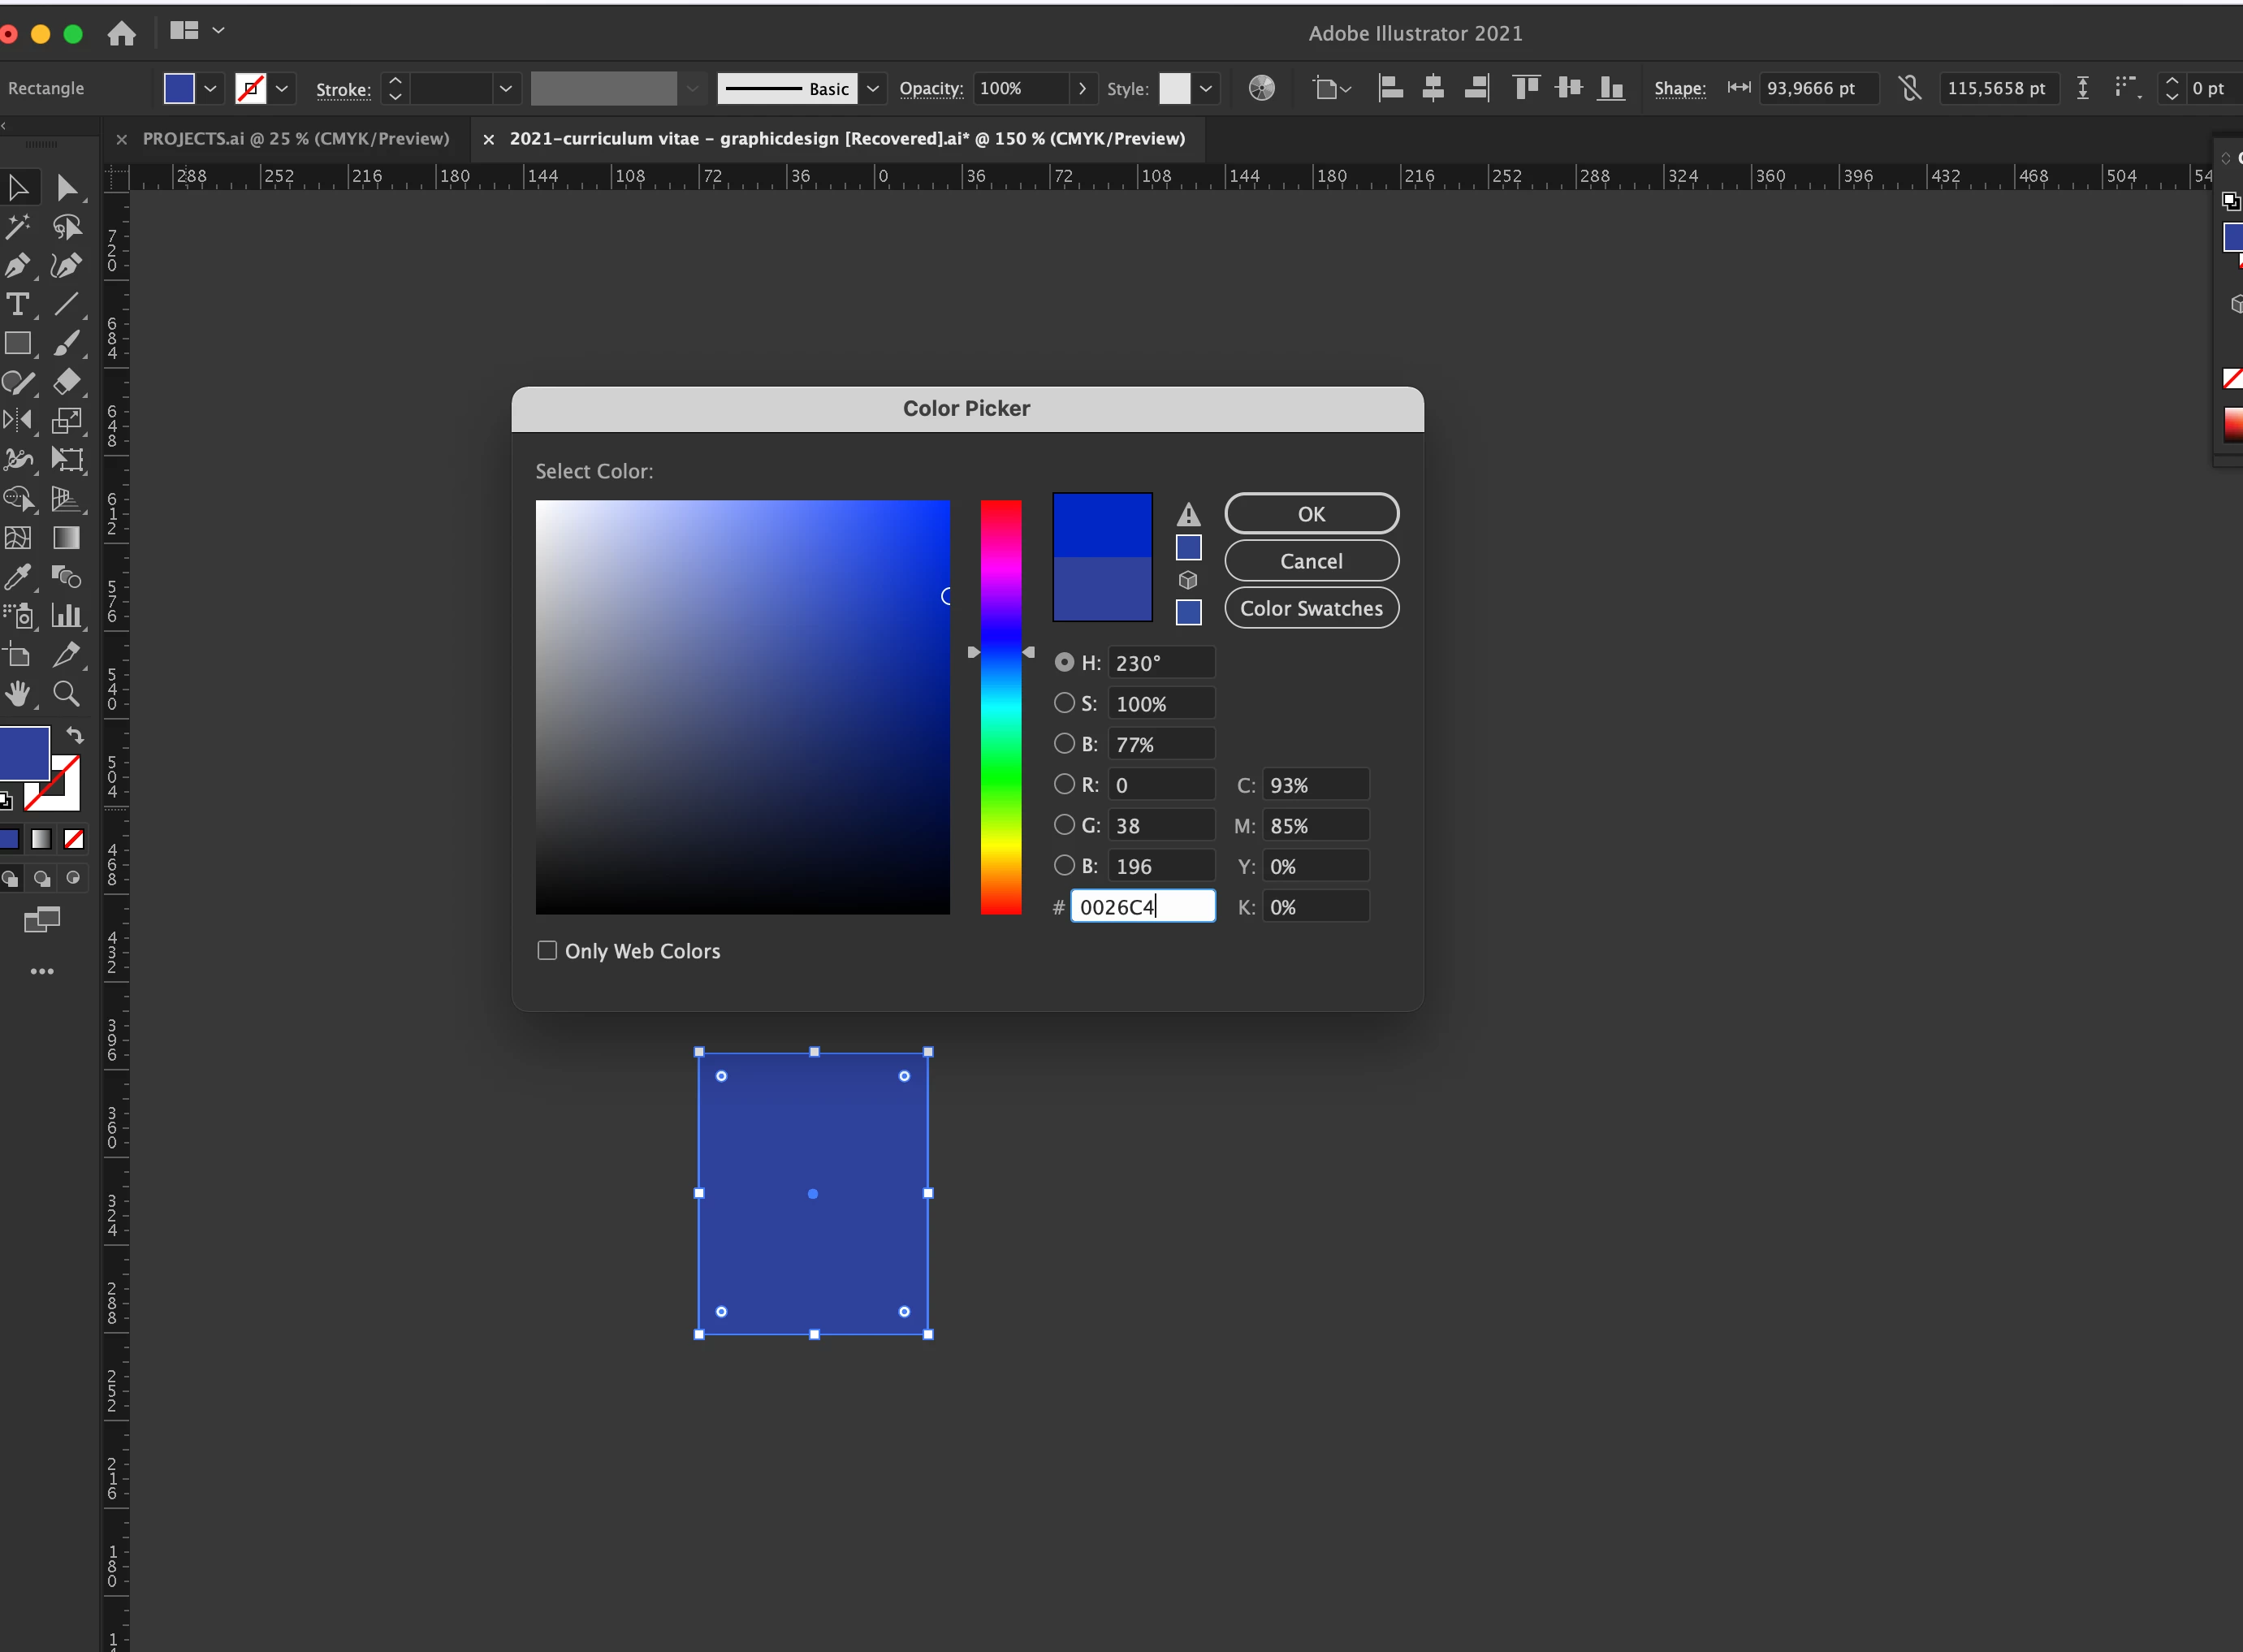Select the Eraser tool
The image size is (2243, 1652).
point(66,382)
